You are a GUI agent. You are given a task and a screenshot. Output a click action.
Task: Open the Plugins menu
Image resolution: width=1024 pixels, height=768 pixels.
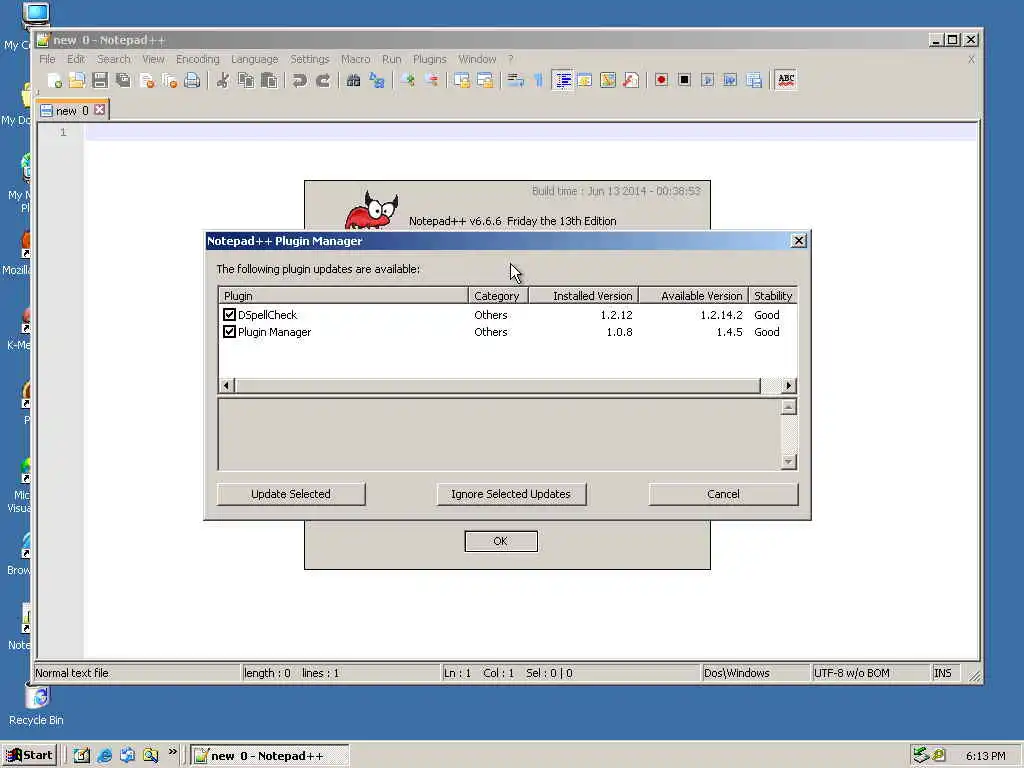point(430,59)
